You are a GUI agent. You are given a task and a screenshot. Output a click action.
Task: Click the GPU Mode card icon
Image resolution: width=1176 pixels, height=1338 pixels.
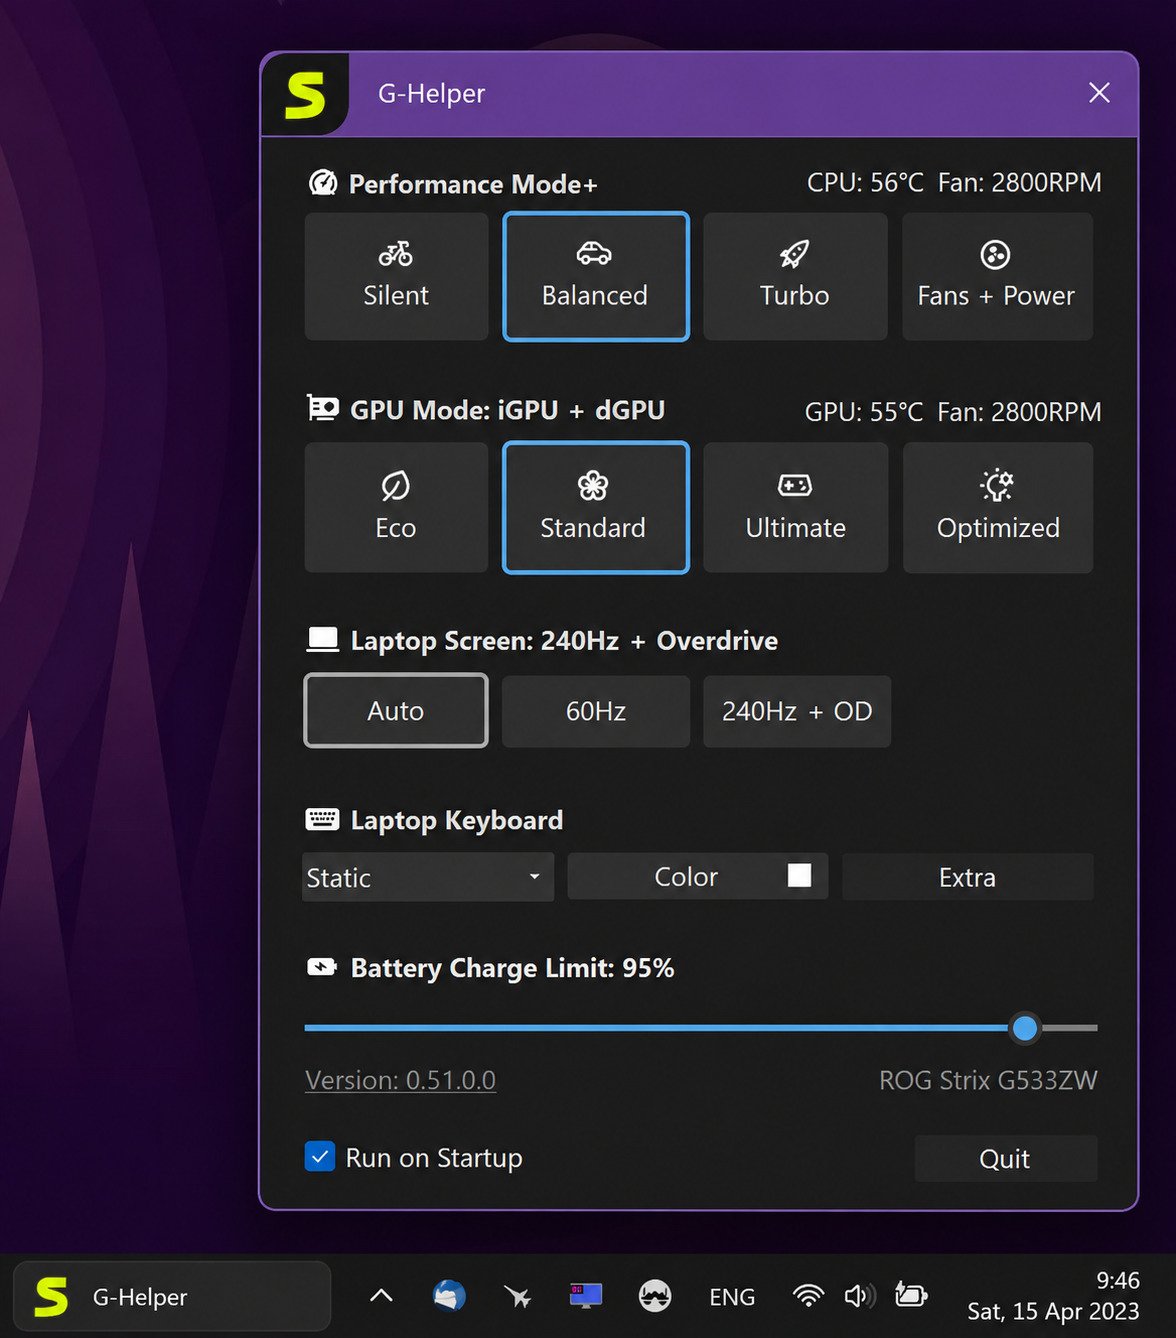click(x=322, y=408)
